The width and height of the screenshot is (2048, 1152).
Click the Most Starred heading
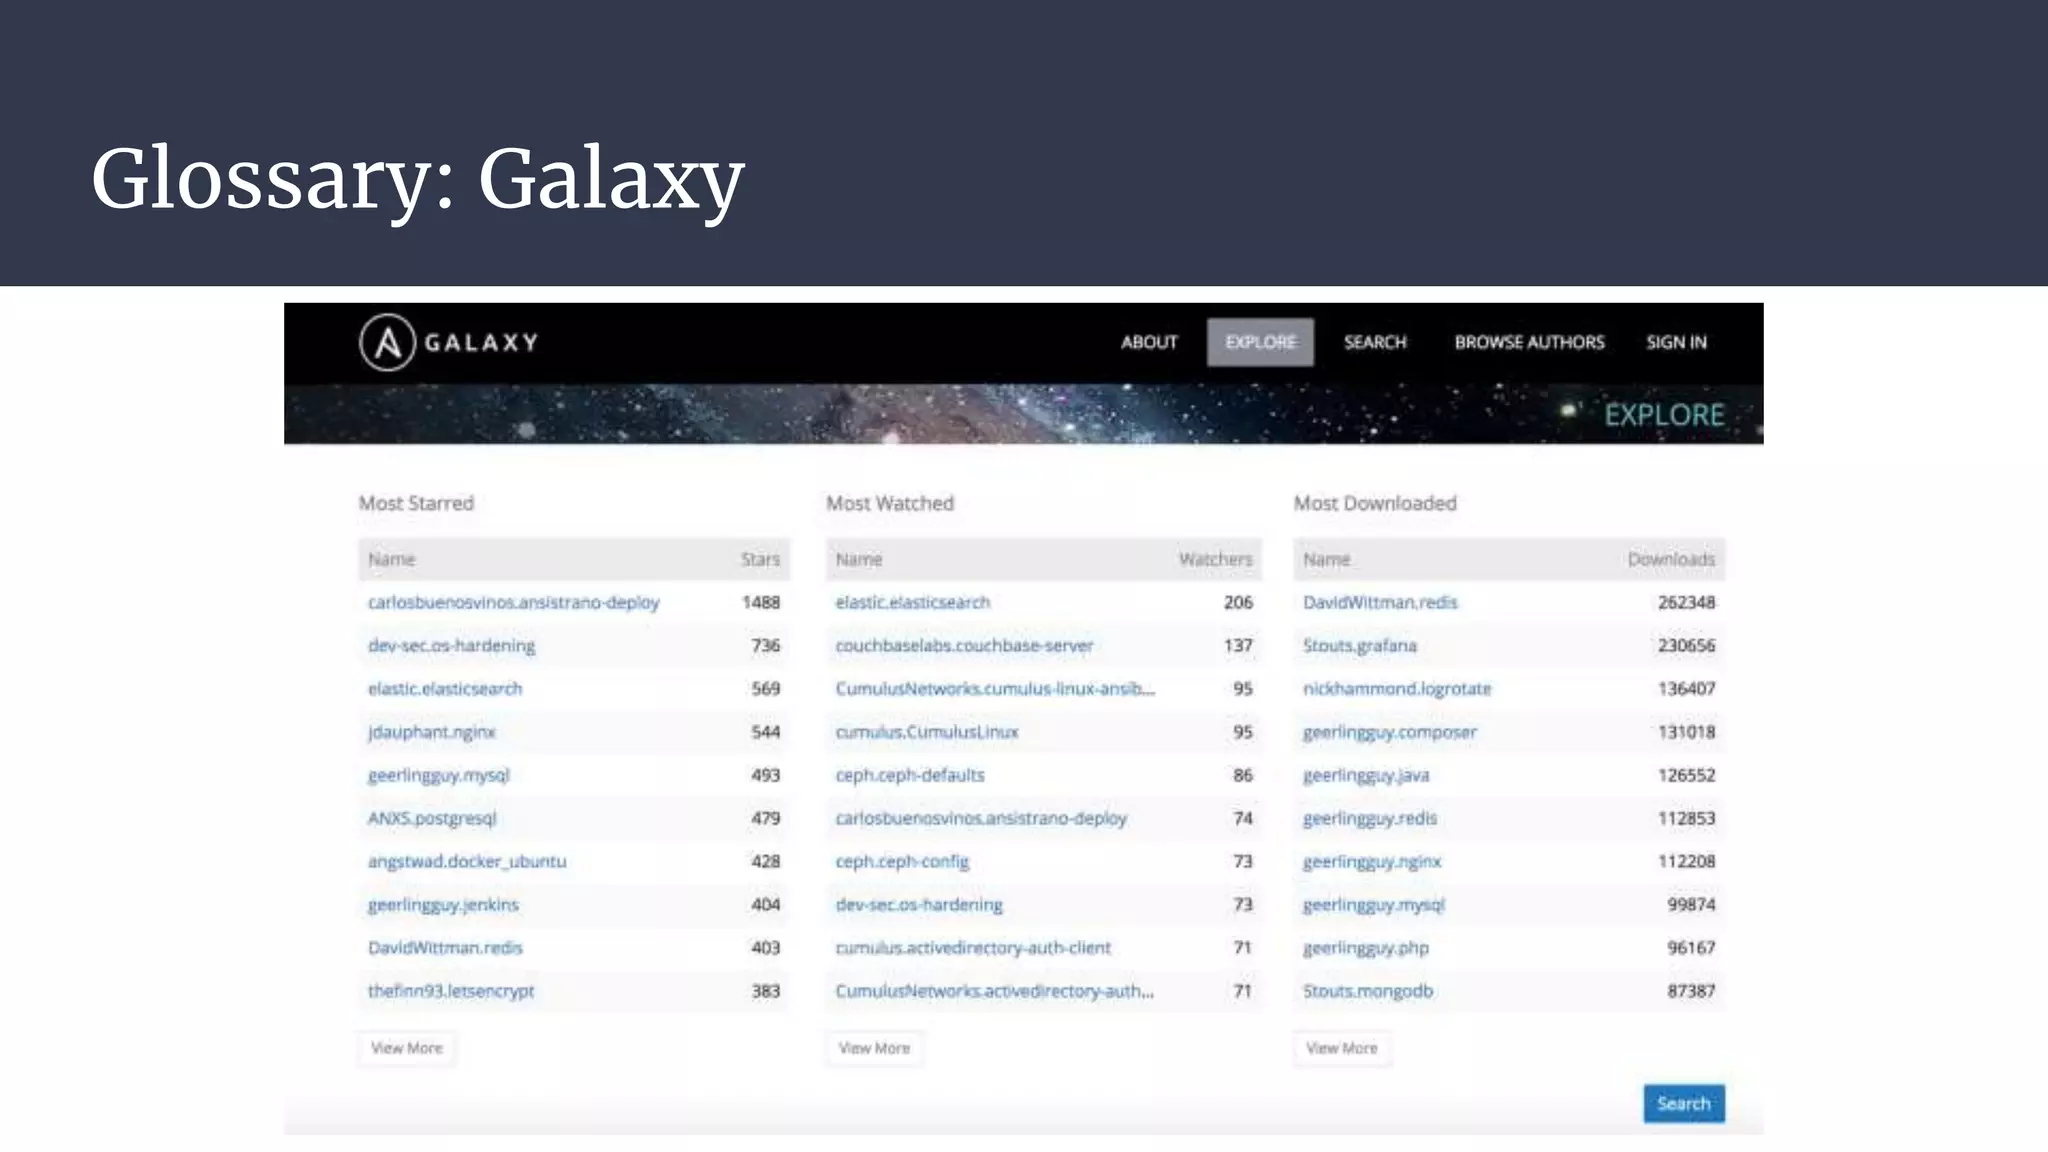[416, 503]
